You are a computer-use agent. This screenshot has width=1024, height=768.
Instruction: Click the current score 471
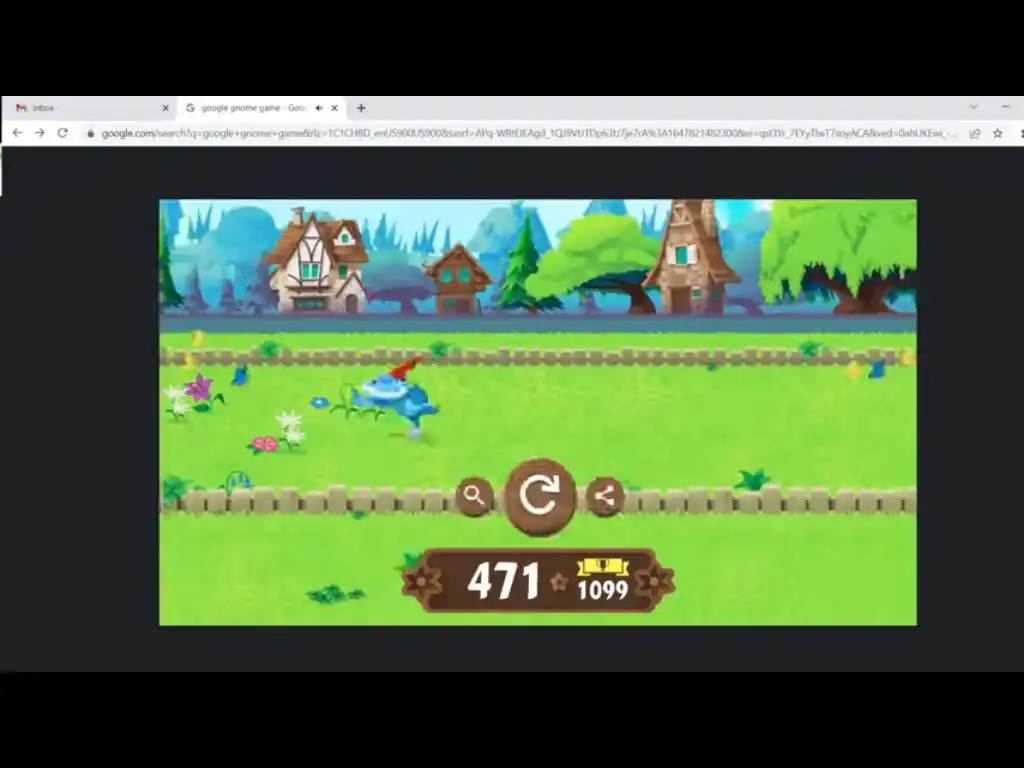click(x=504, y=580)
